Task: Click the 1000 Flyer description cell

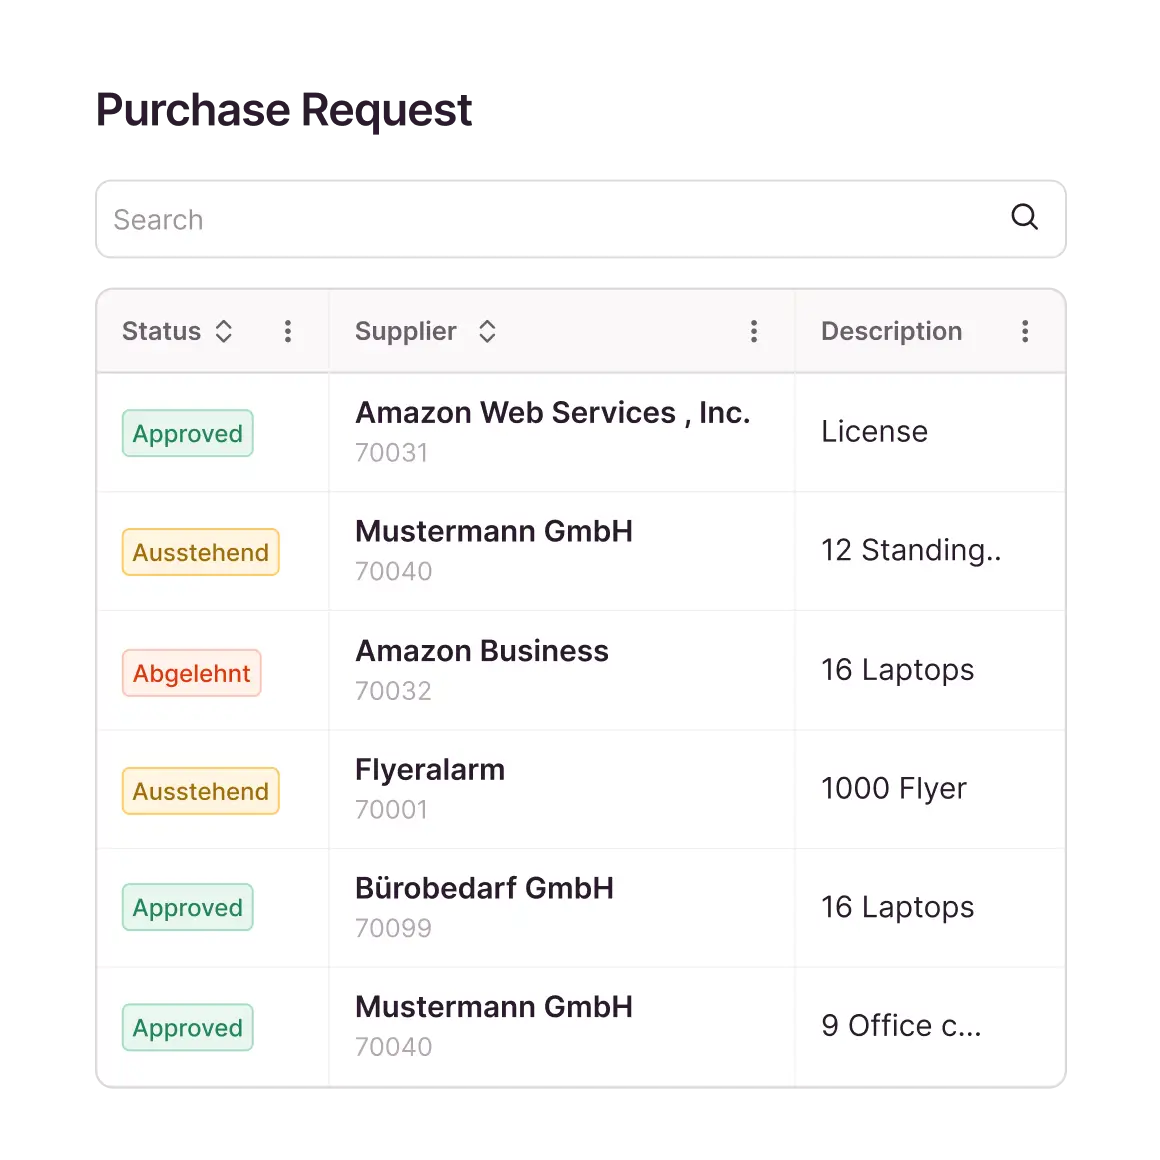Action: pyautogui.click(x=893, y=789)
